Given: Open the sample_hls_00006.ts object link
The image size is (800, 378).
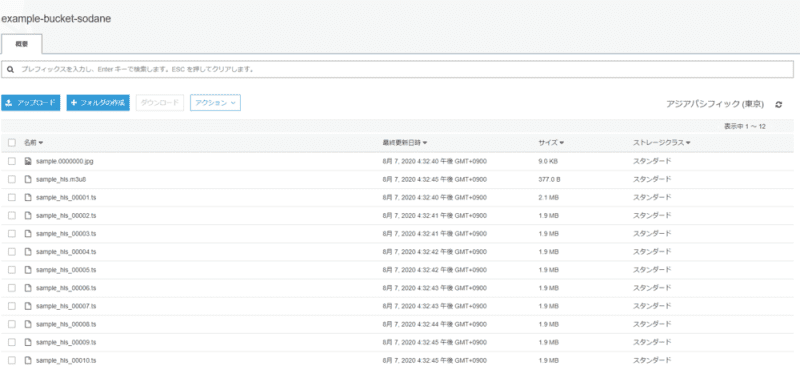Looking at the screenshot, I should pyautogui.click(x=66, y=288).
